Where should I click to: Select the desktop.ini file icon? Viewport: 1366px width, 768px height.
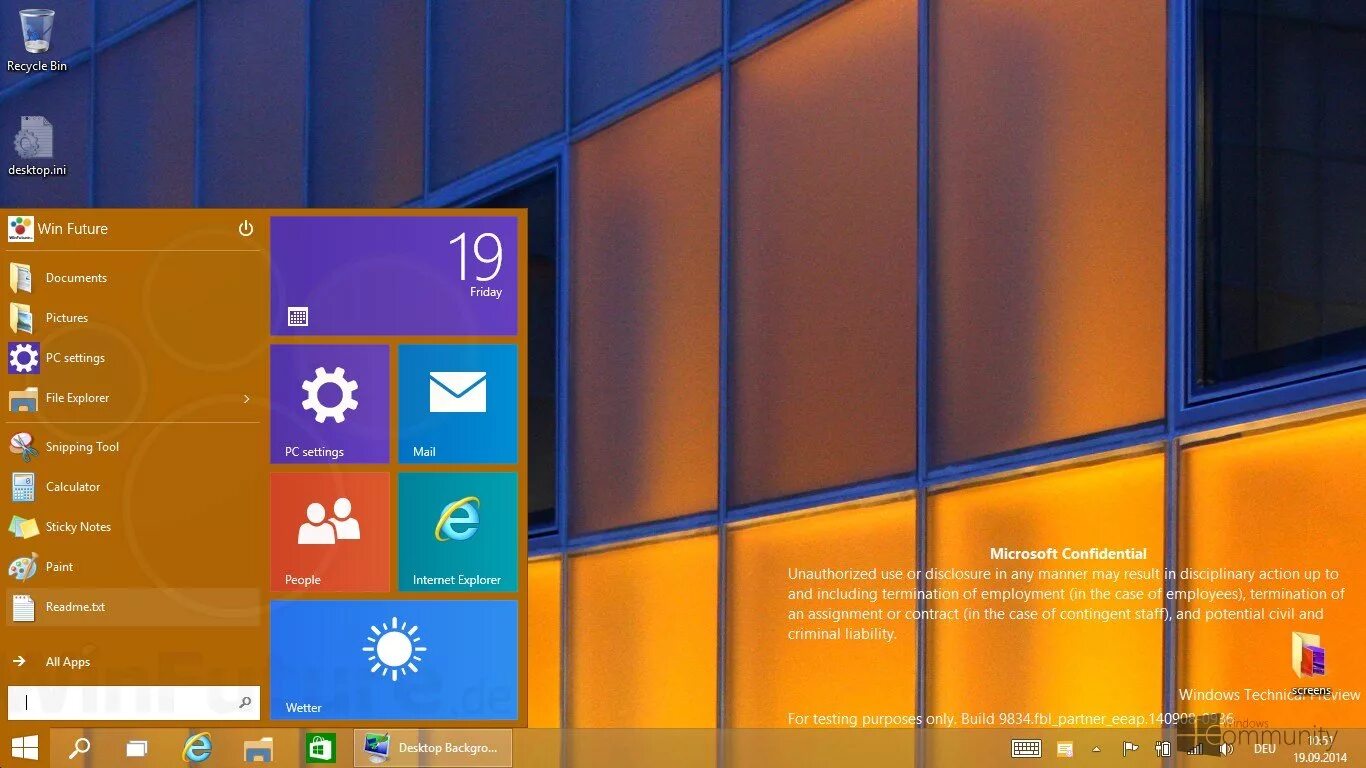(37, 145)
